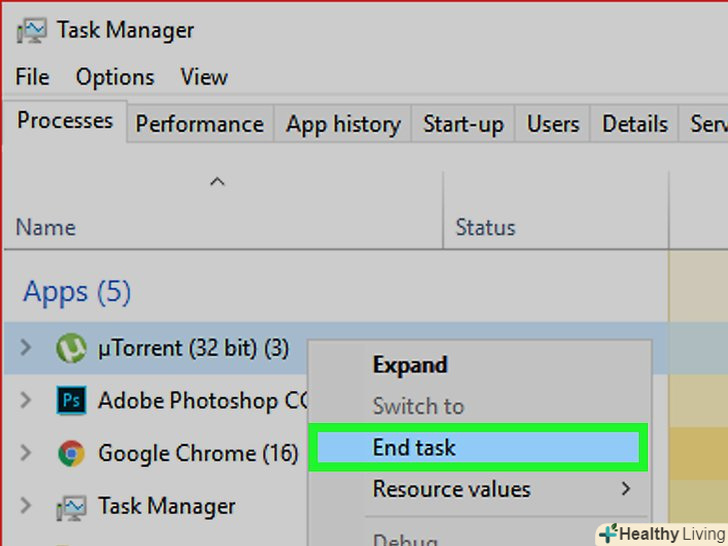Image resolution: width=728 pixels, height=546 pixels.
Task: Sort processes by the Name column
Action: (46, 227)
